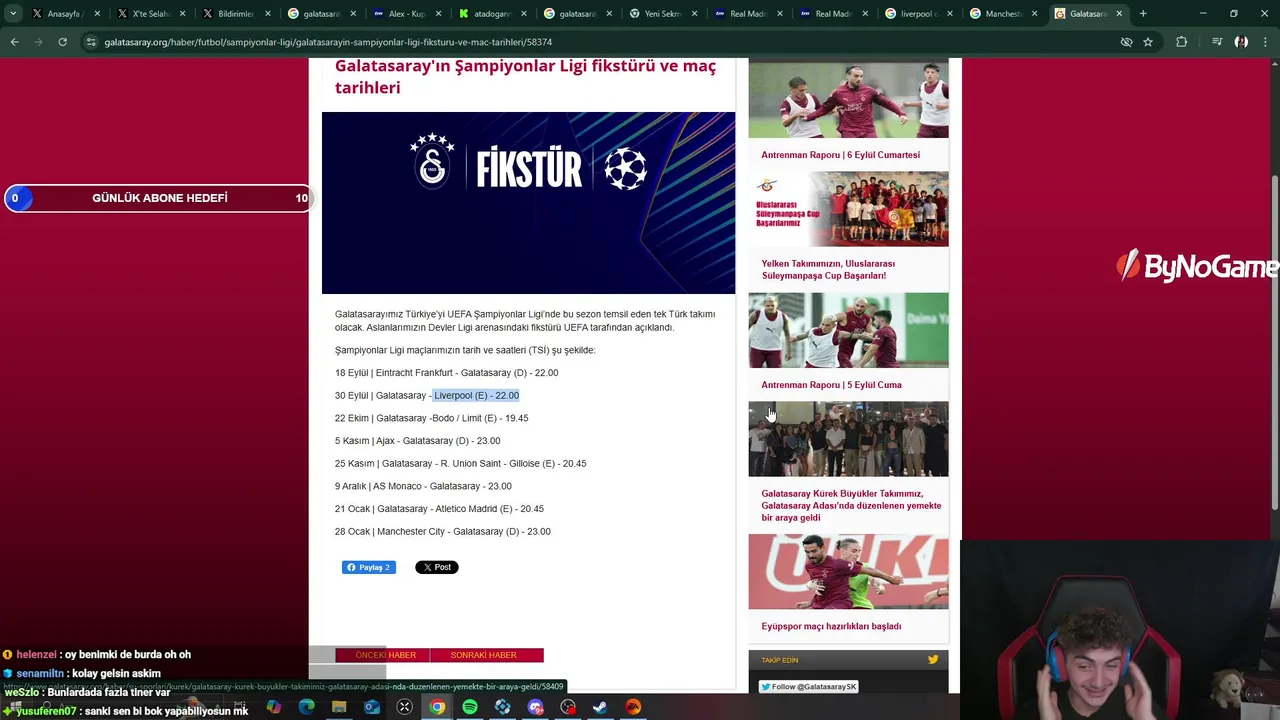Image resolution: width=1280 pixels, height=720 pixels.
Task: Open Copilot from the taskbar
Action: [273, 707]
